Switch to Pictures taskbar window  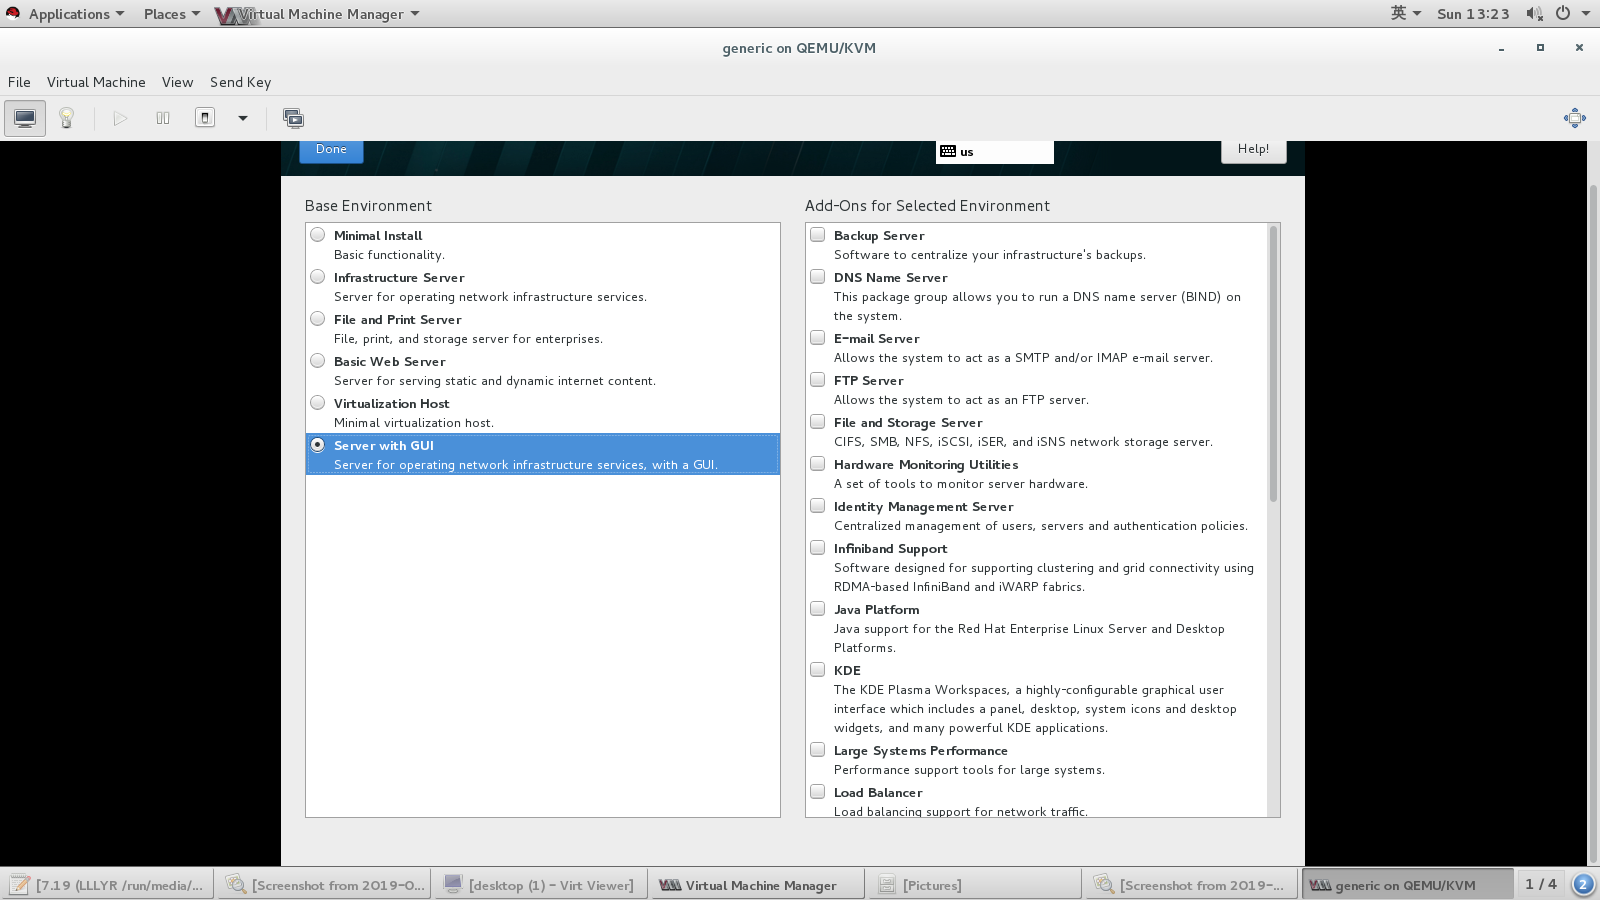coord(975,885)
